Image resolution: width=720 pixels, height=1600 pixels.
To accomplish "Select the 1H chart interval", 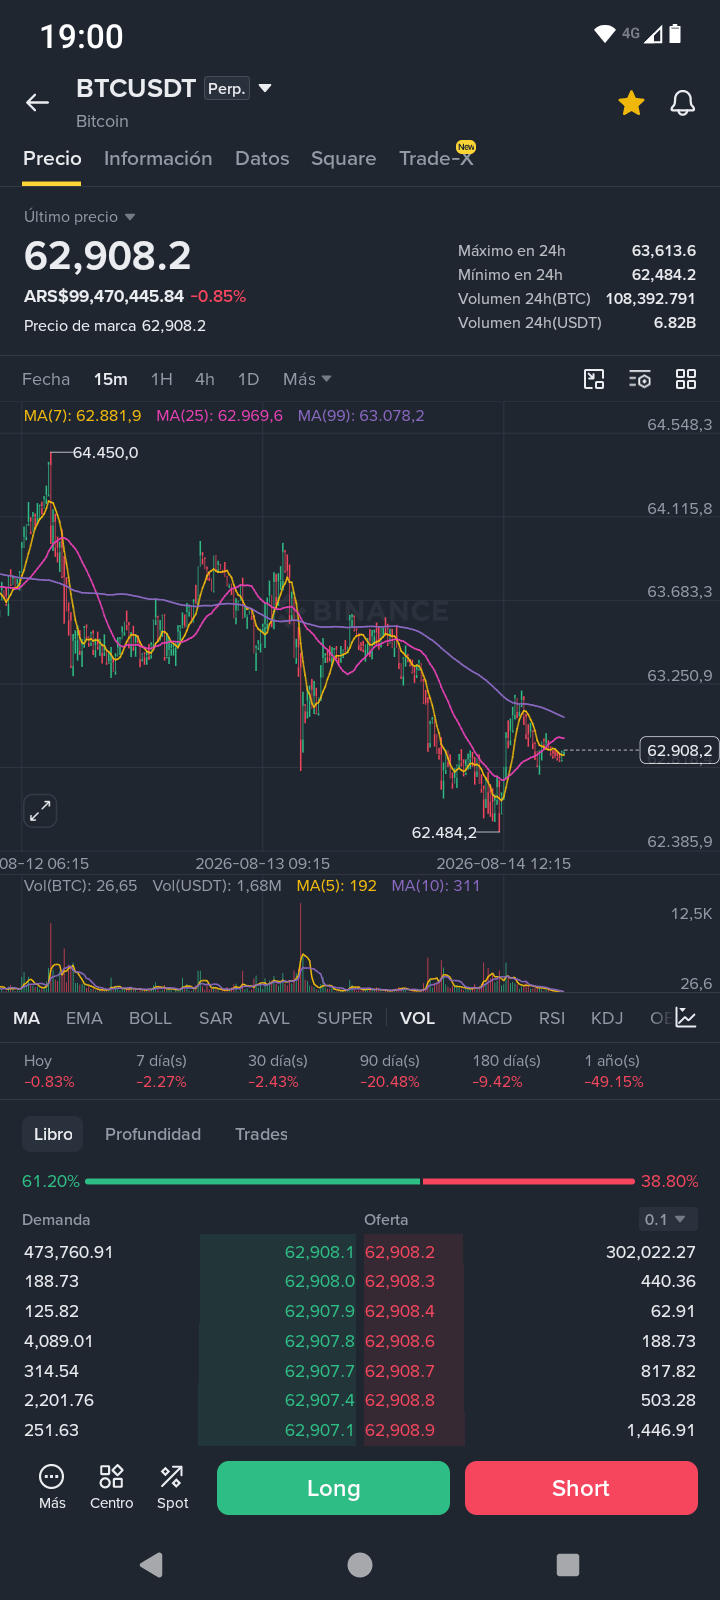I will pos(162,379).
